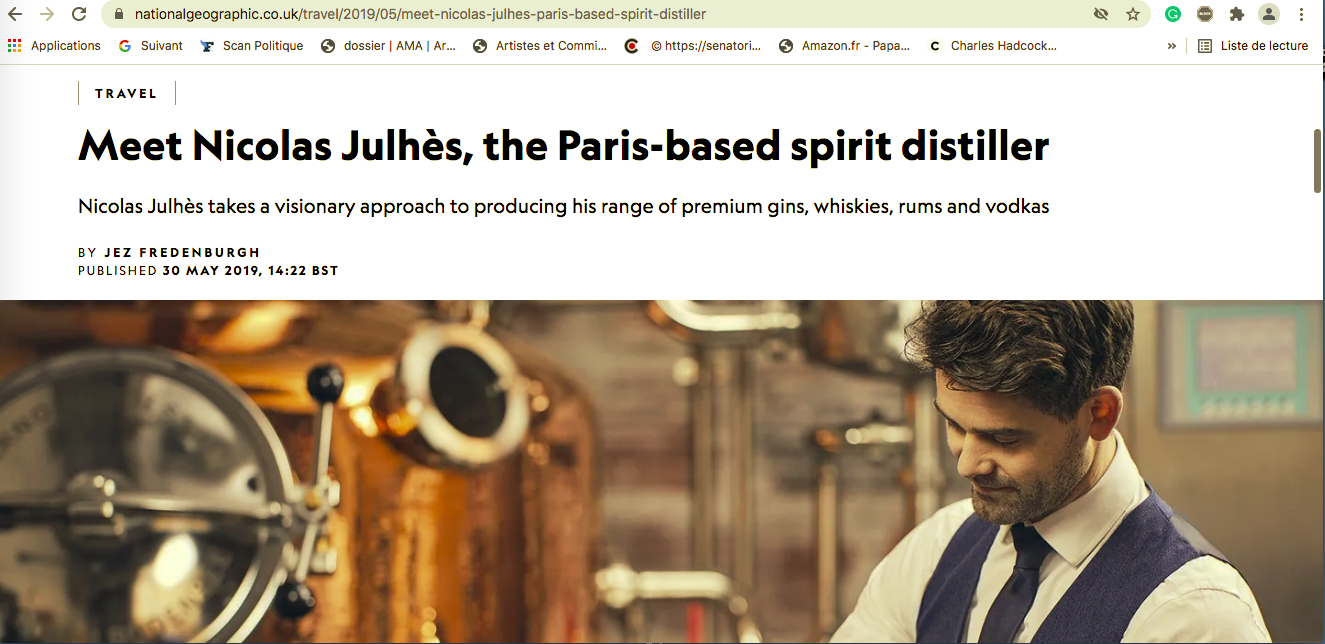Open the Amazon.fr bookmark

845,46
